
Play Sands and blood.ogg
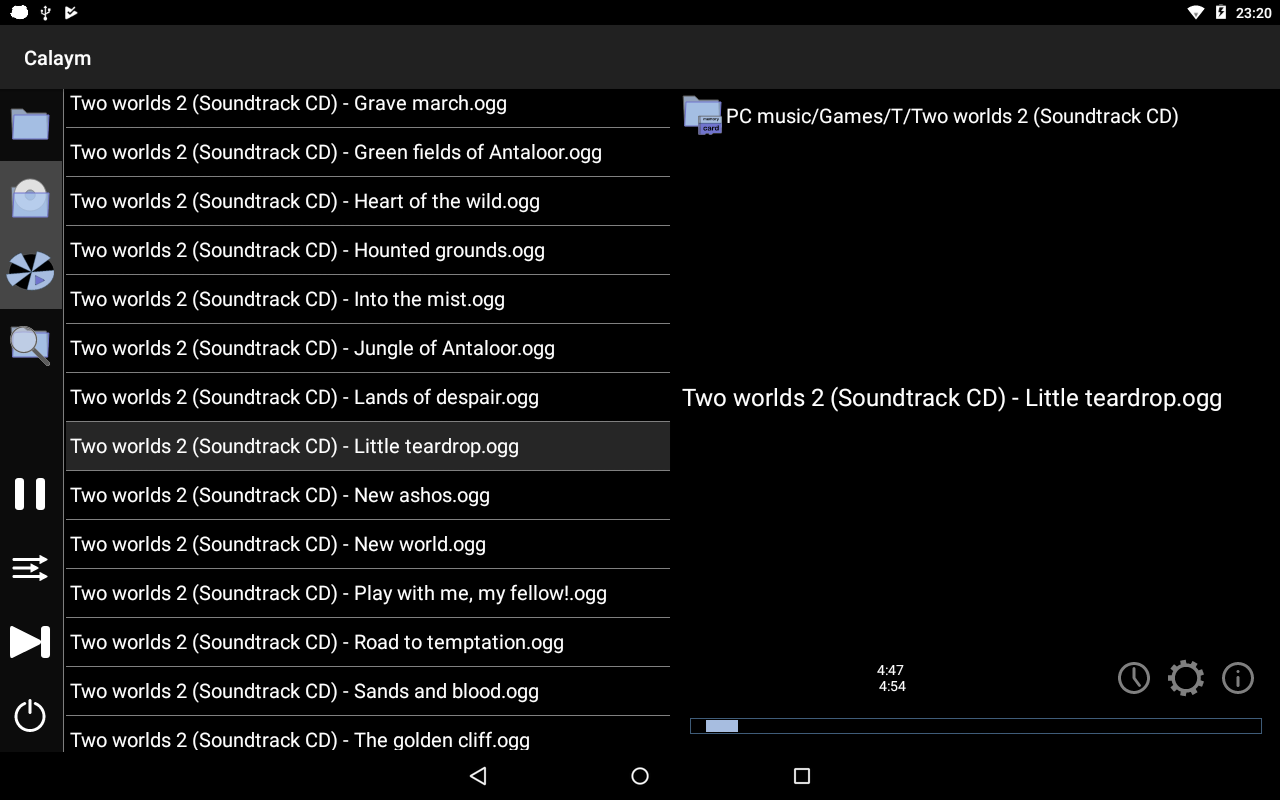tap(368, 691)
